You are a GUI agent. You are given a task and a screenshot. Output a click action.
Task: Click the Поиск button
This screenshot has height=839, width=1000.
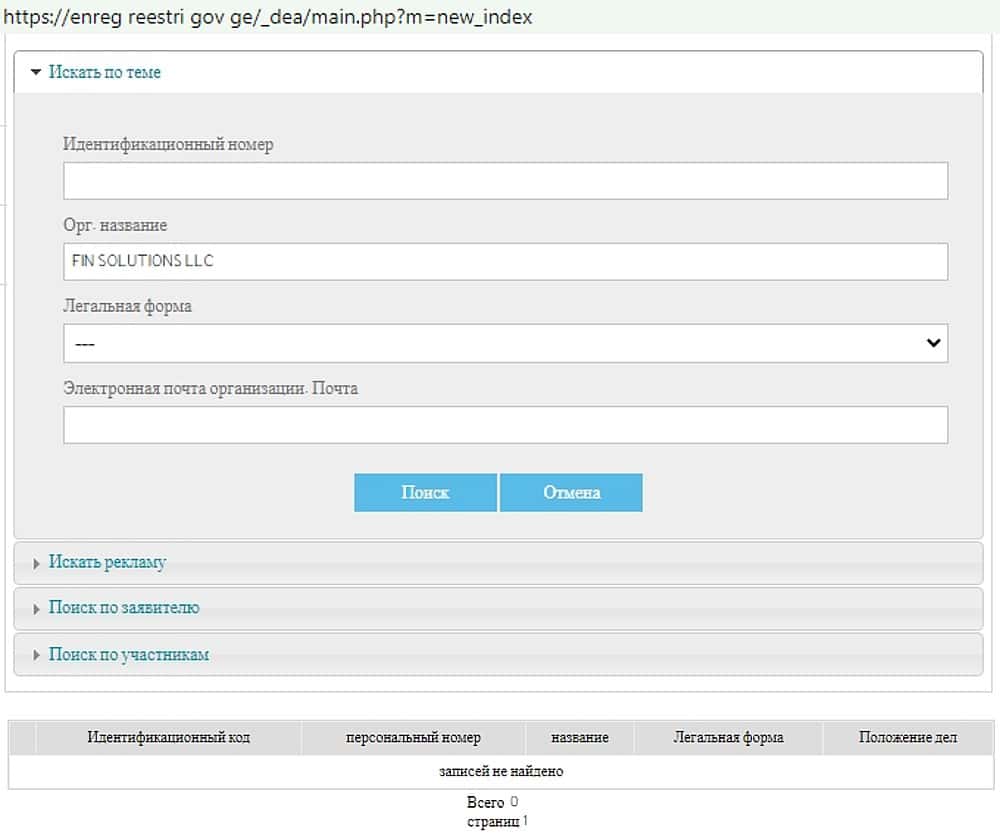click(x=425, y=492)
